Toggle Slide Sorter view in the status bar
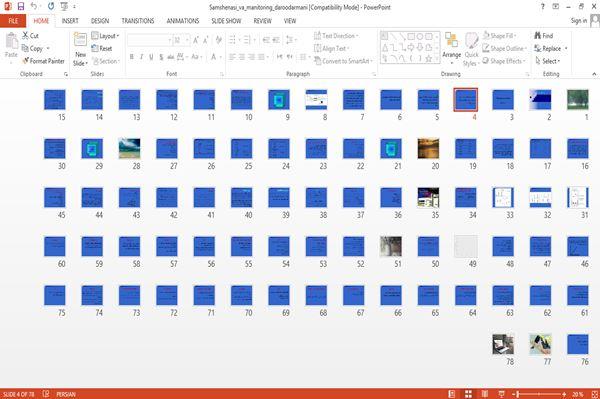Viewport: 600px width, 399px height. point(468,394)
